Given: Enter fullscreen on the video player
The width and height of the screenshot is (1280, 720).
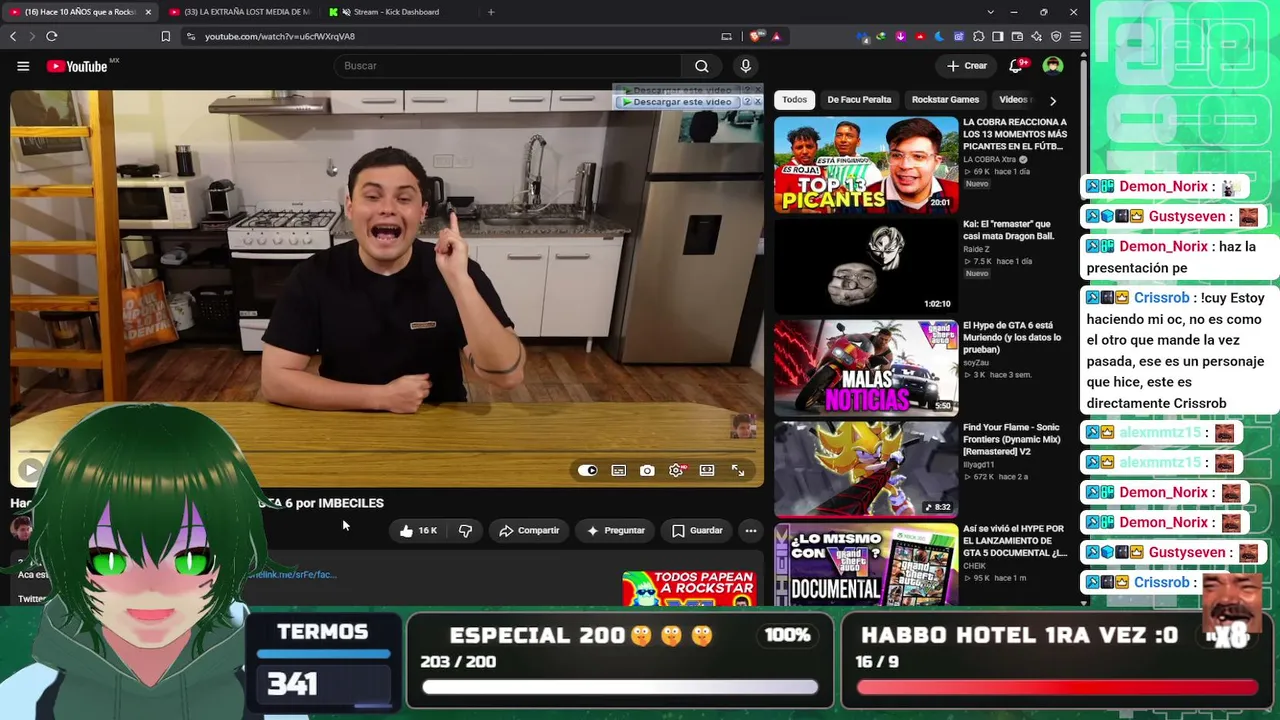Looking at the screenshot, I should (738, 470).
